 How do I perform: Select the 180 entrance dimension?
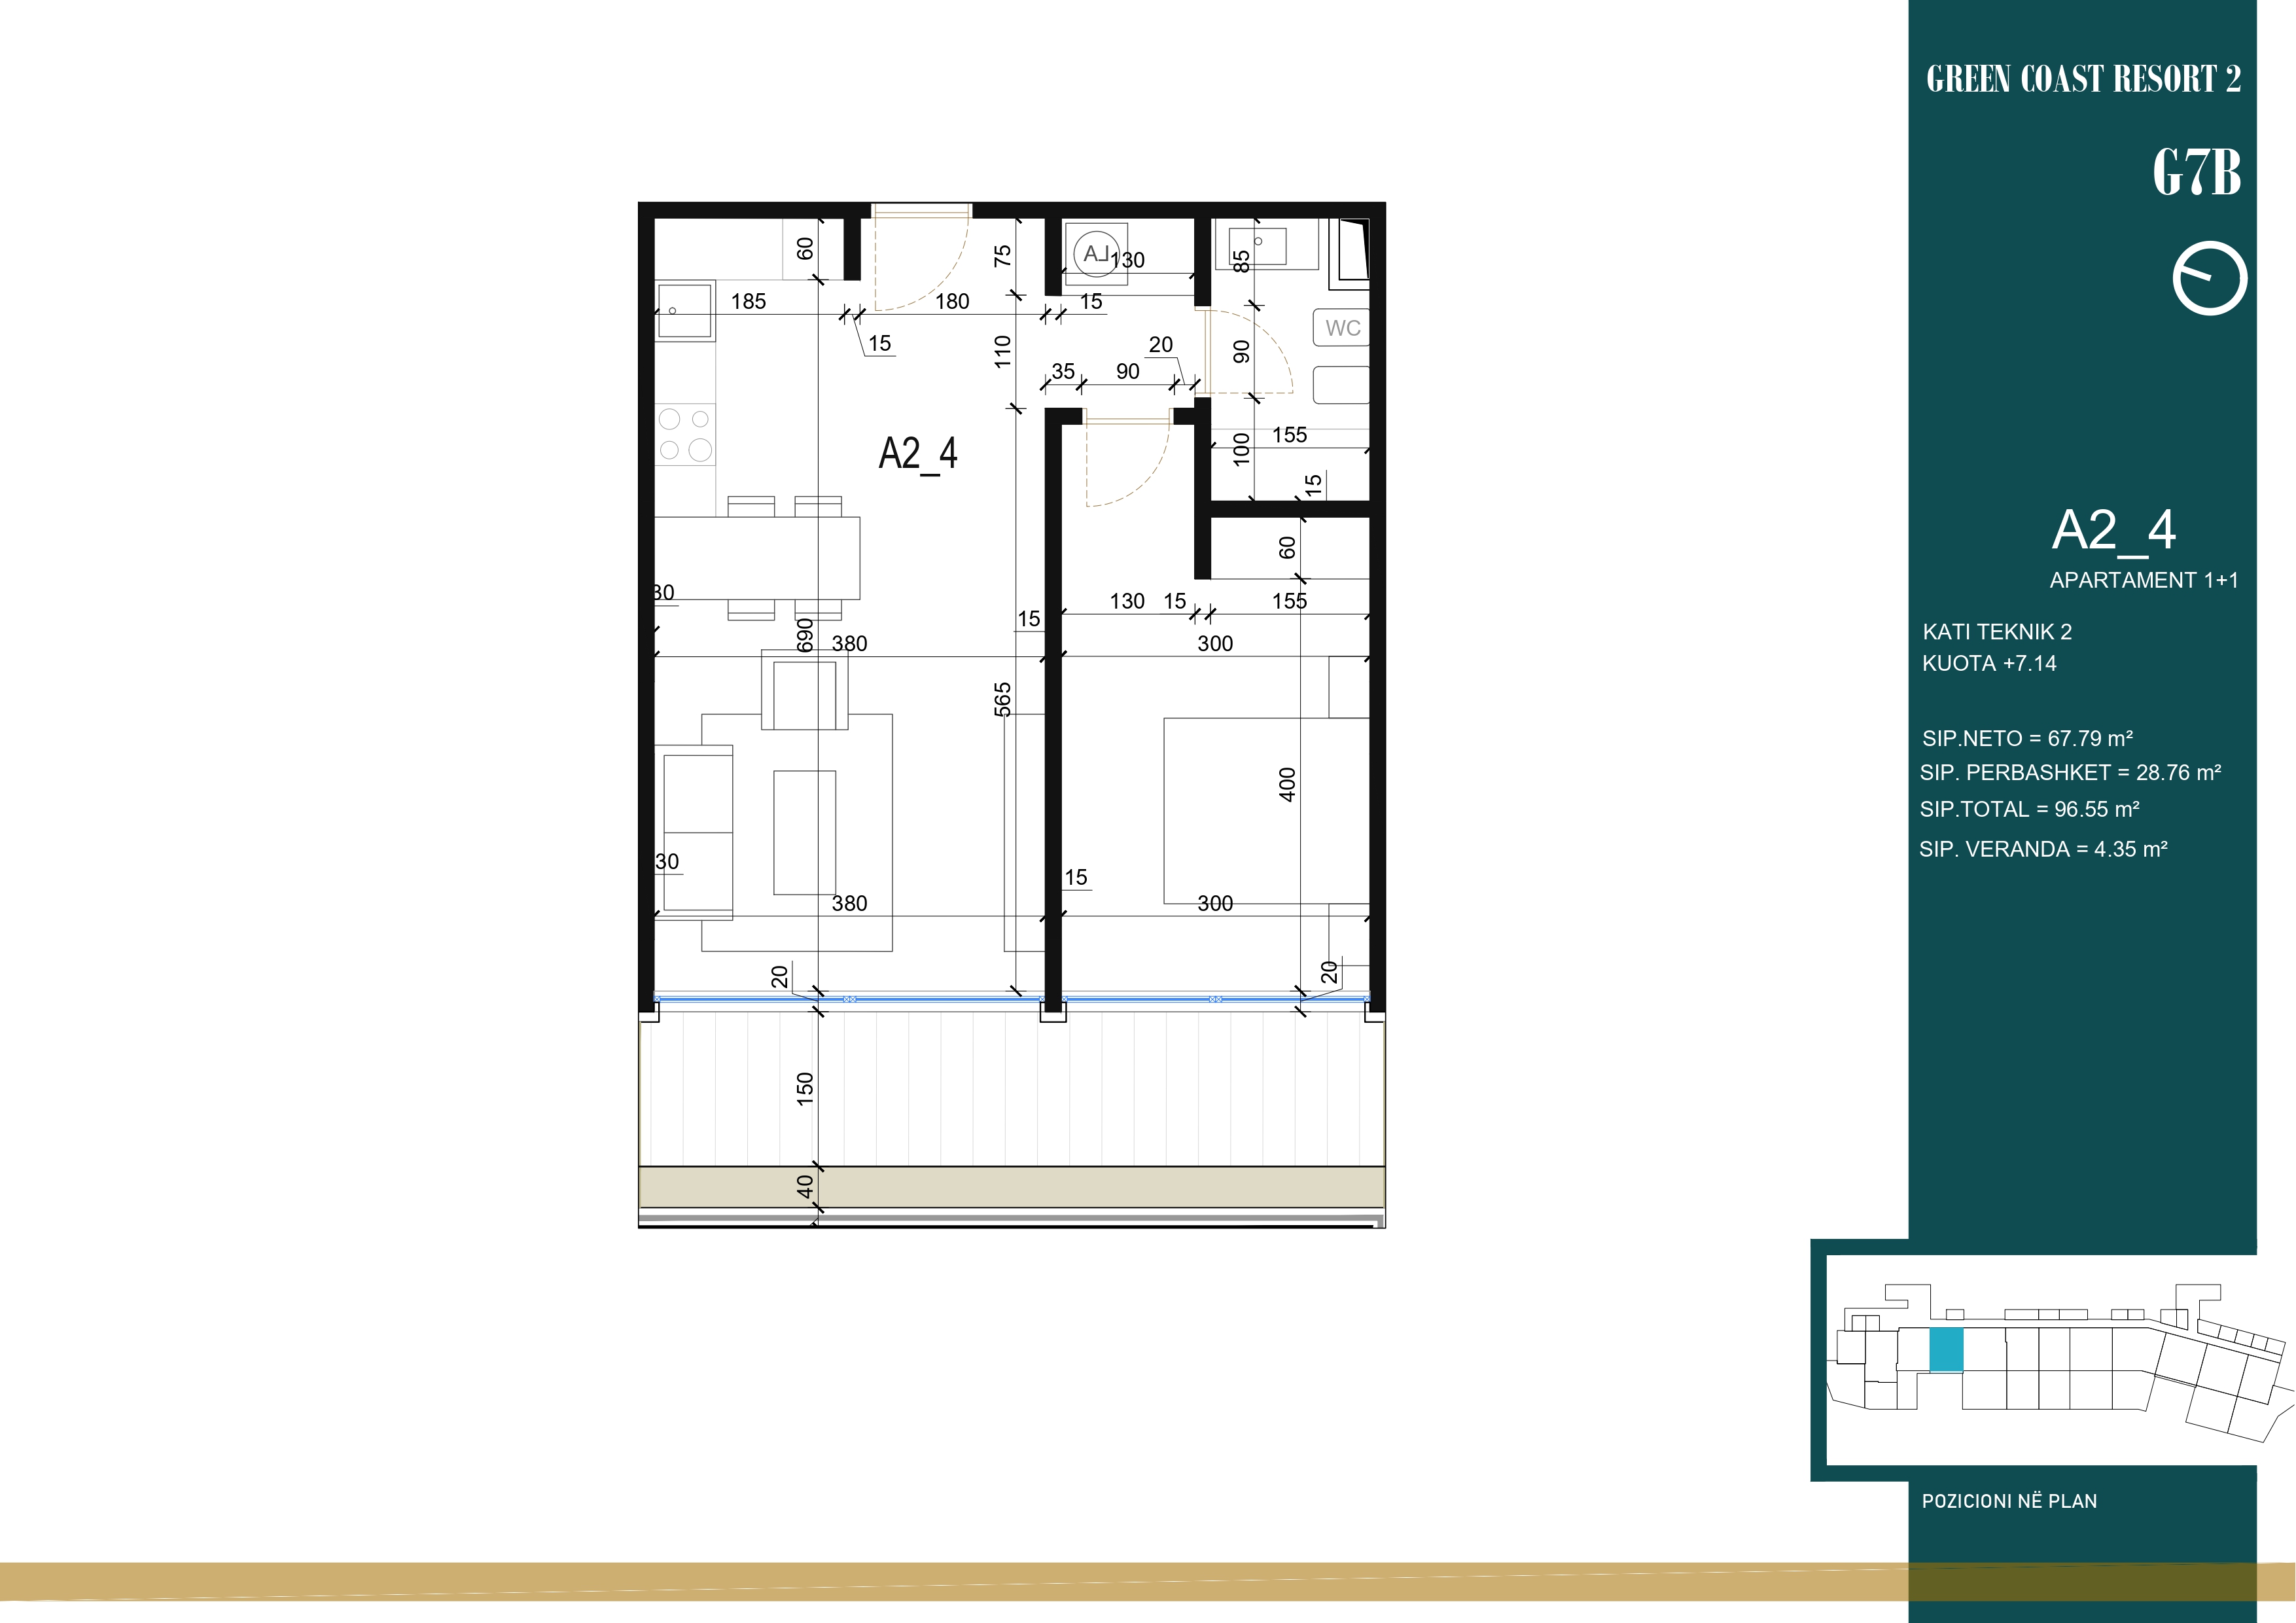pos(952,301)
